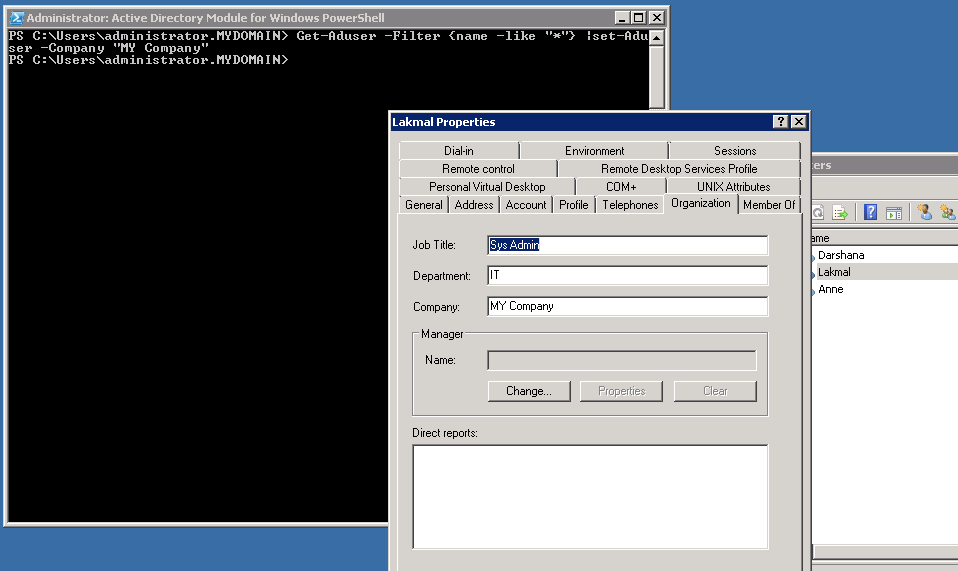
Task: Click the PowerShell scrollbar up arrow
Action: pos(656,38)
